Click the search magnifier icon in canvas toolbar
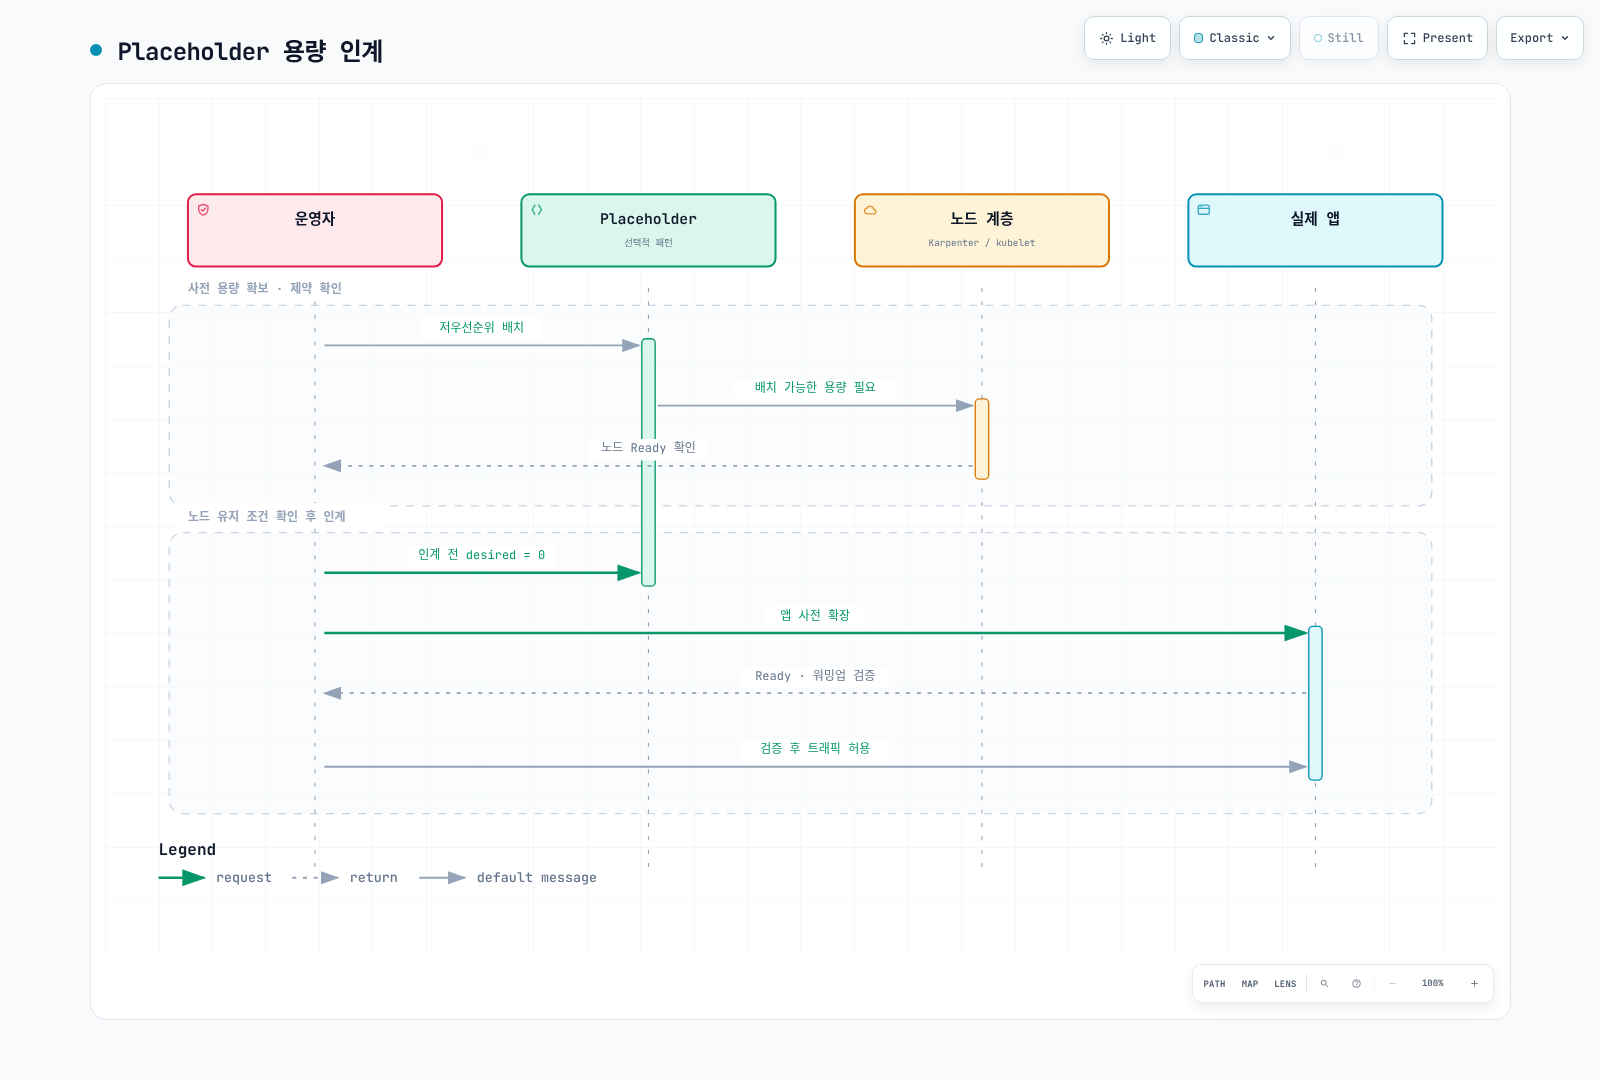The width and height of the screenshot is (1600, 1080). pos(1324,984)
